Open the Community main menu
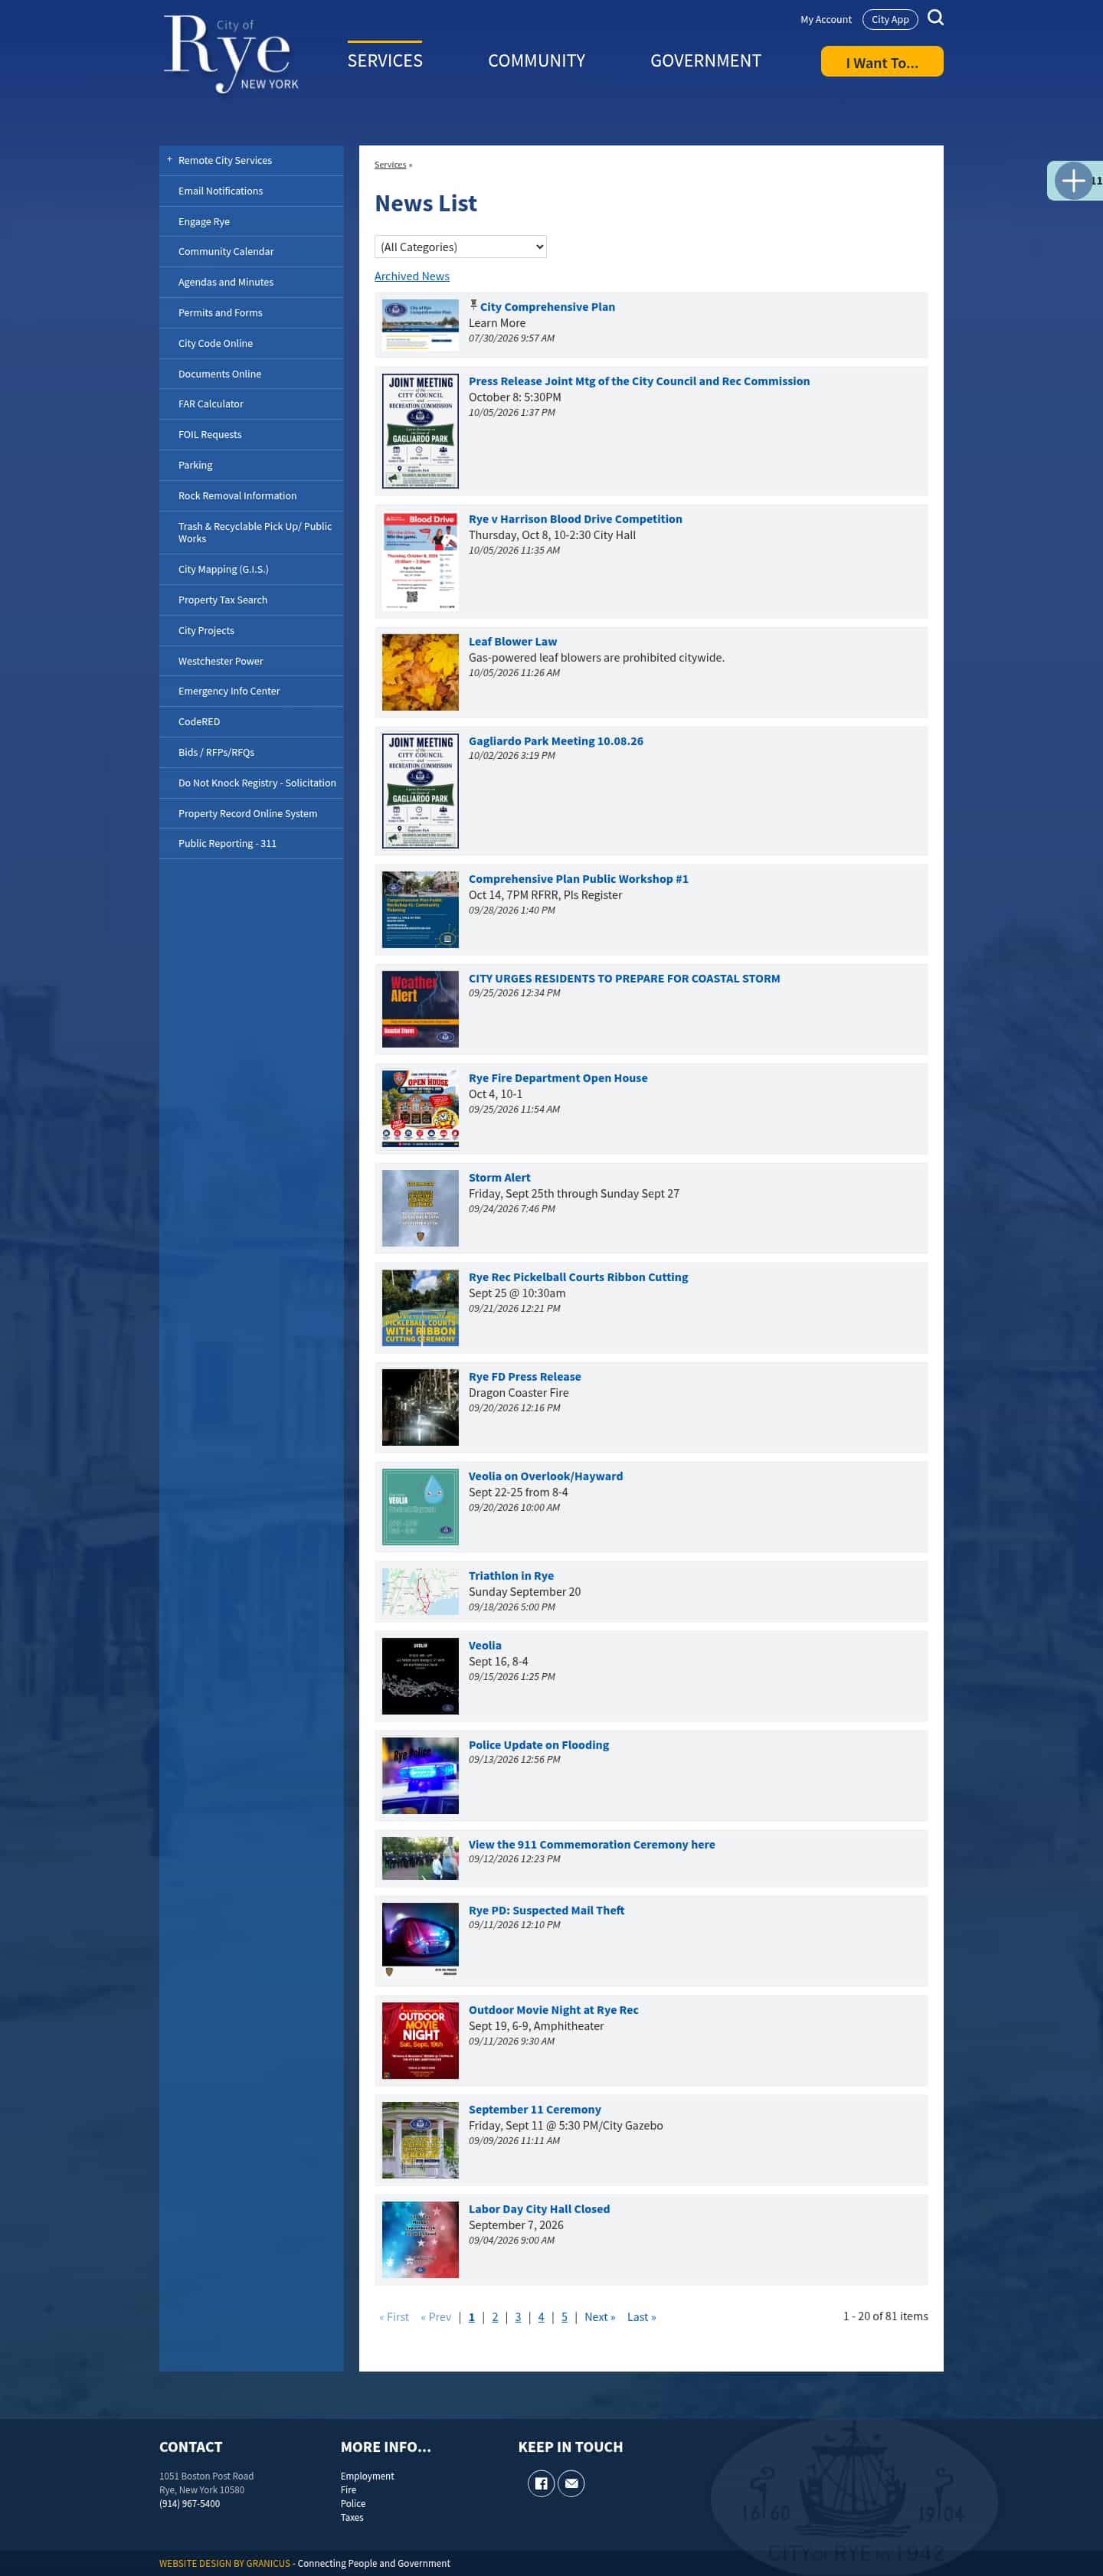 click(536, 61)
